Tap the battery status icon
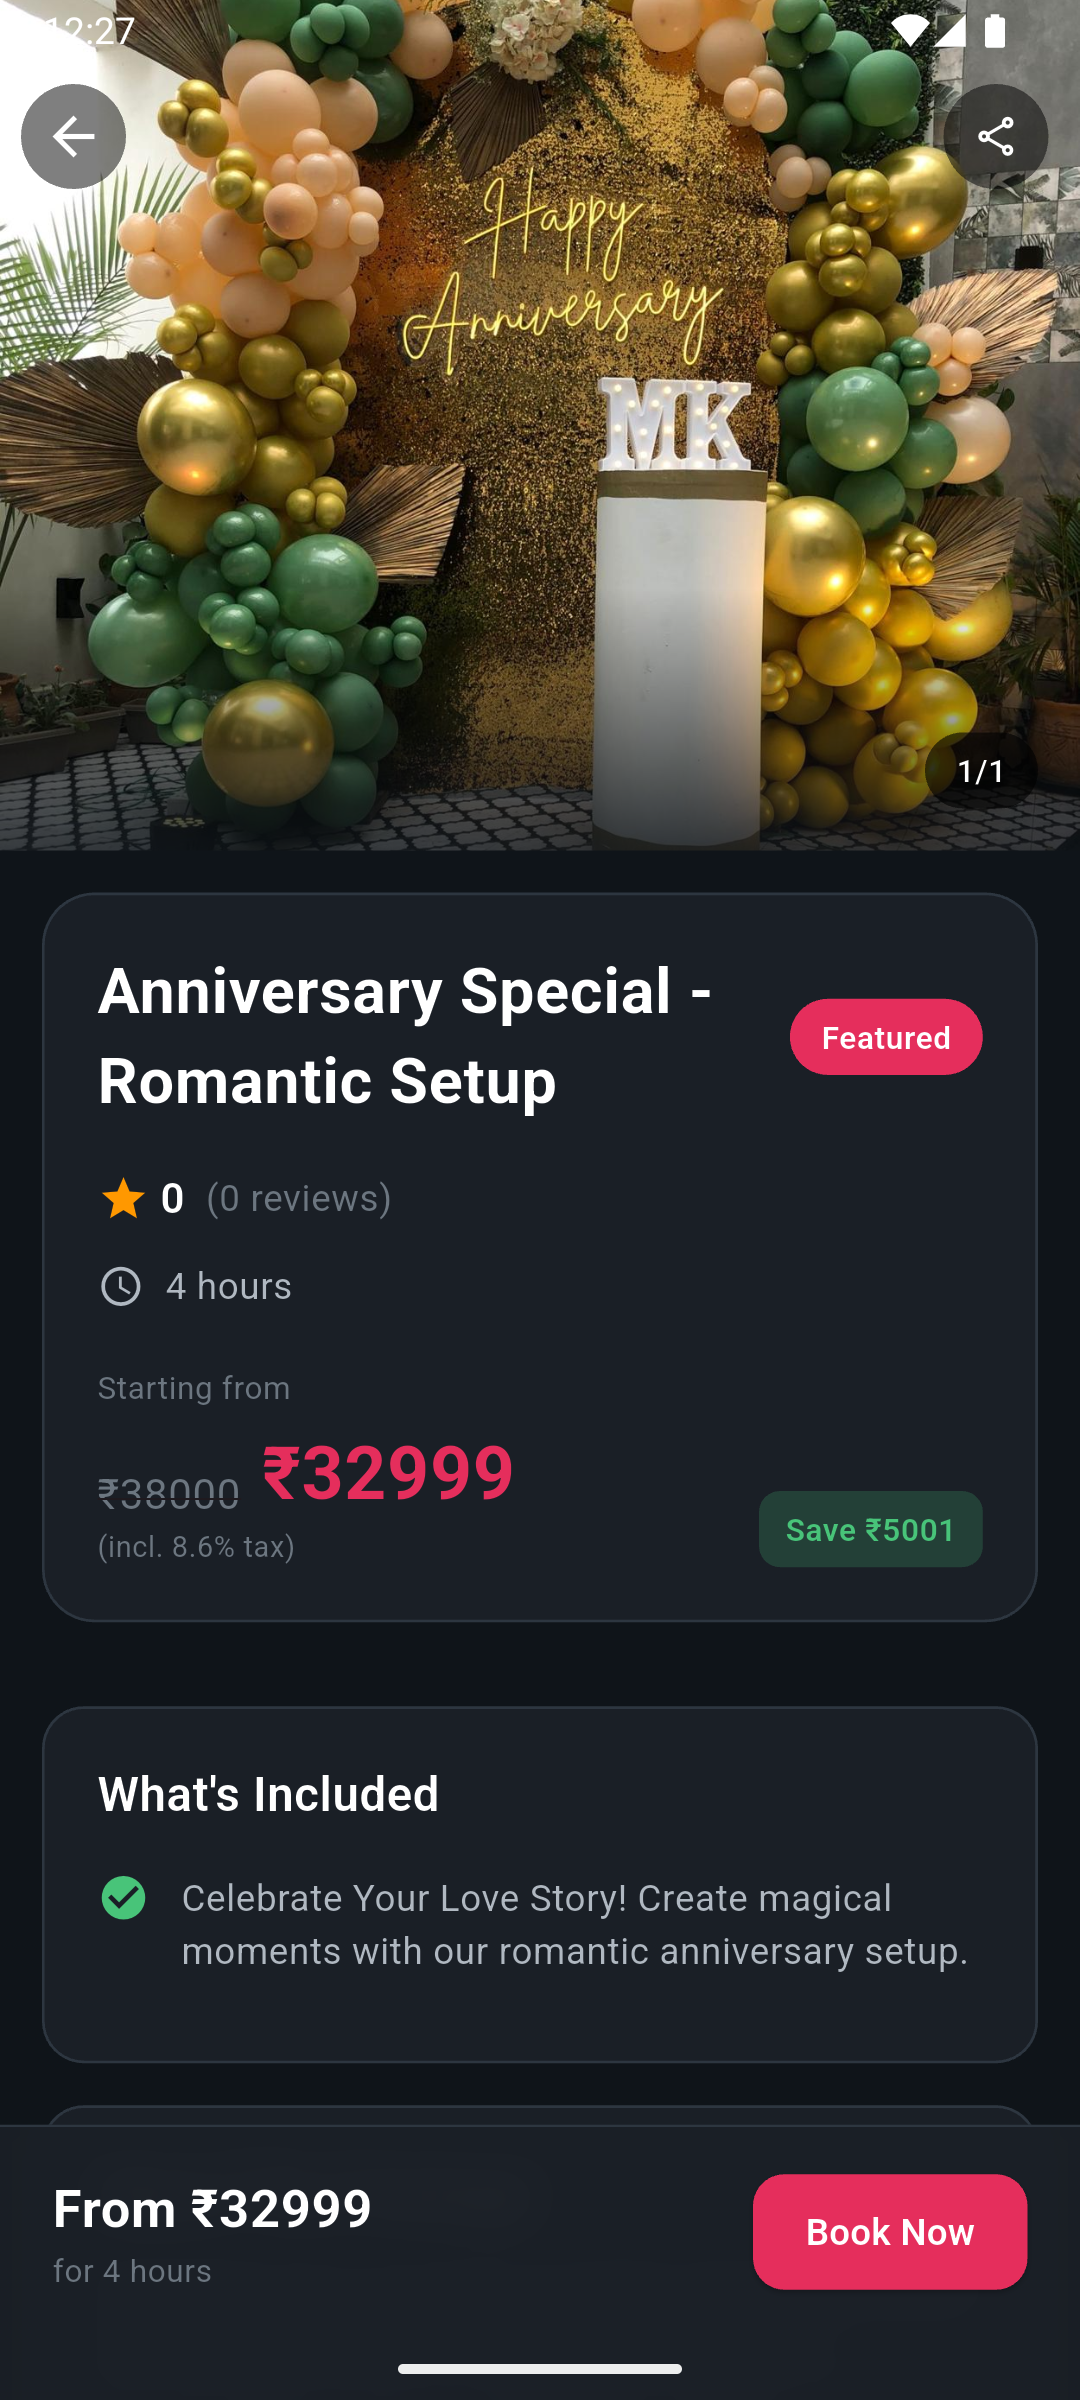Viewport: 1080px width, 2400px height. tap(995, 31)
